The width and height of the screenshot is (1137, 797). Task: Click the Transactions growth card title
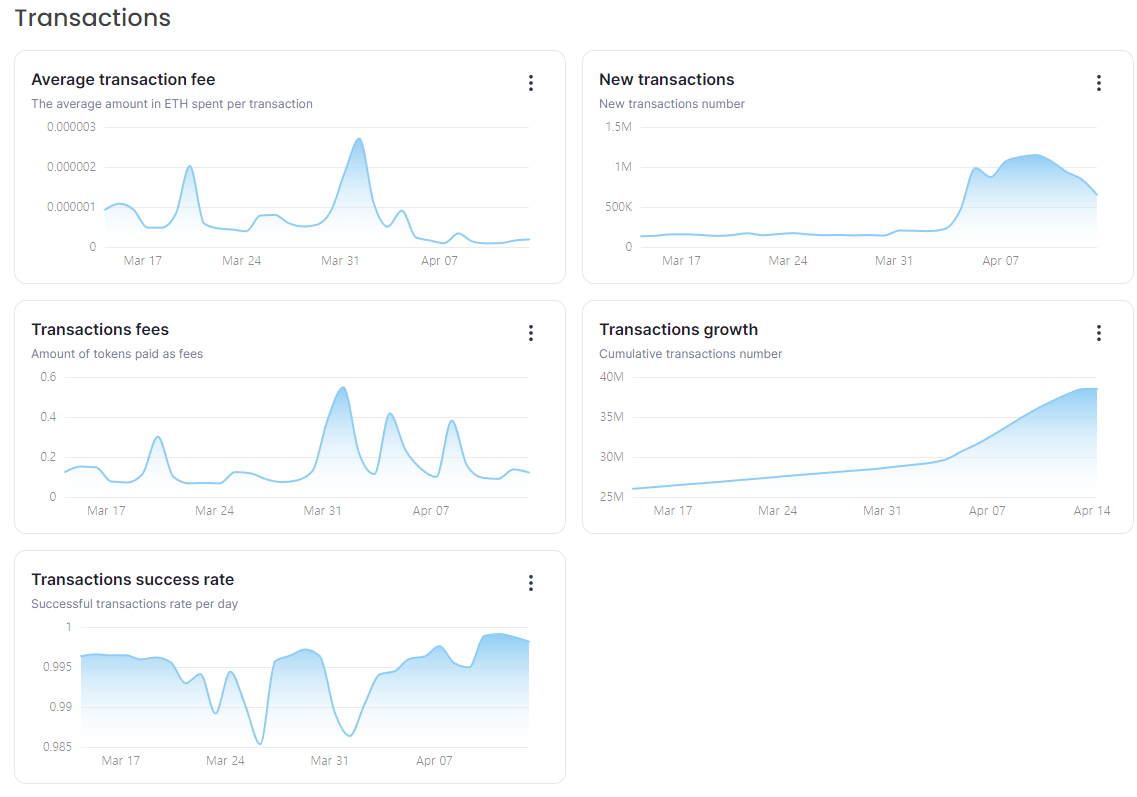[x=678, y=330]
